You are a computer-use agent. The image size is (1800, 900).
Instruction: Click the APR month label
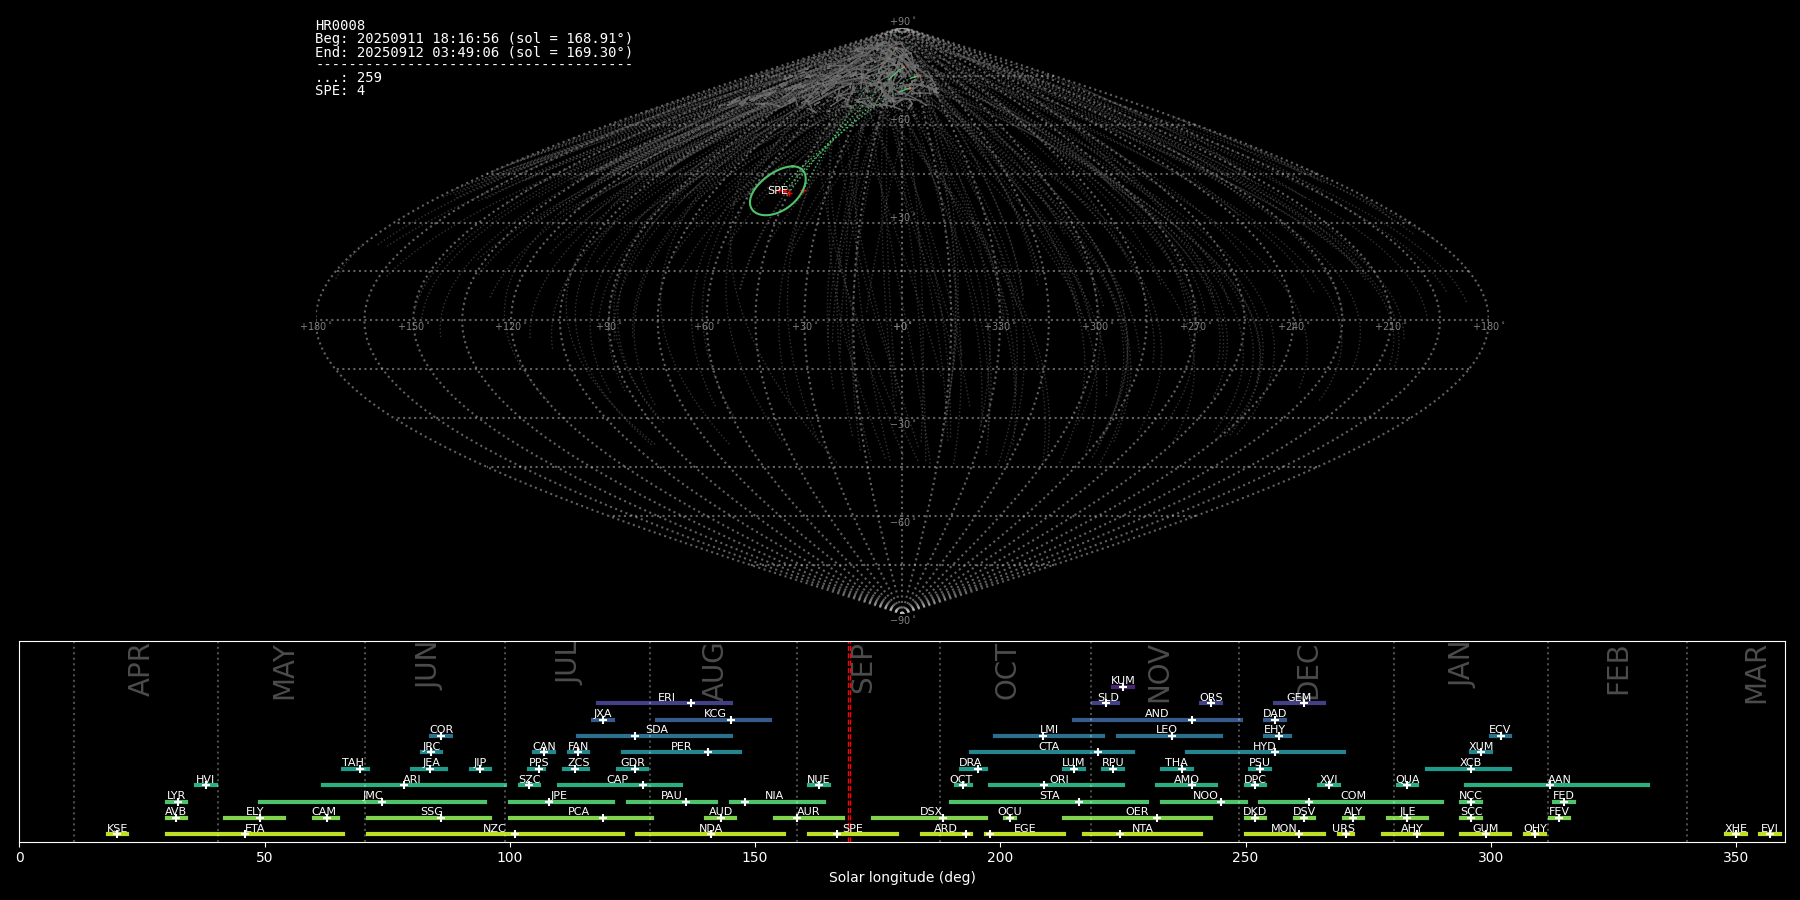point(139,670)
